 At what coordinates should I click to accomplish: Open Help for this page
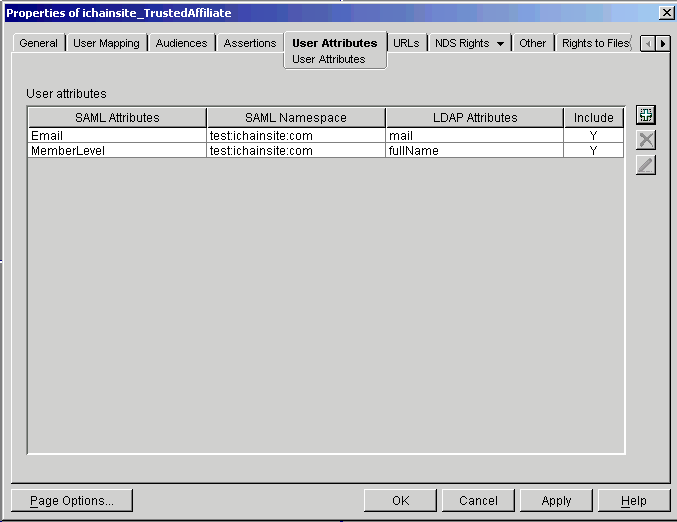(634, 500)
